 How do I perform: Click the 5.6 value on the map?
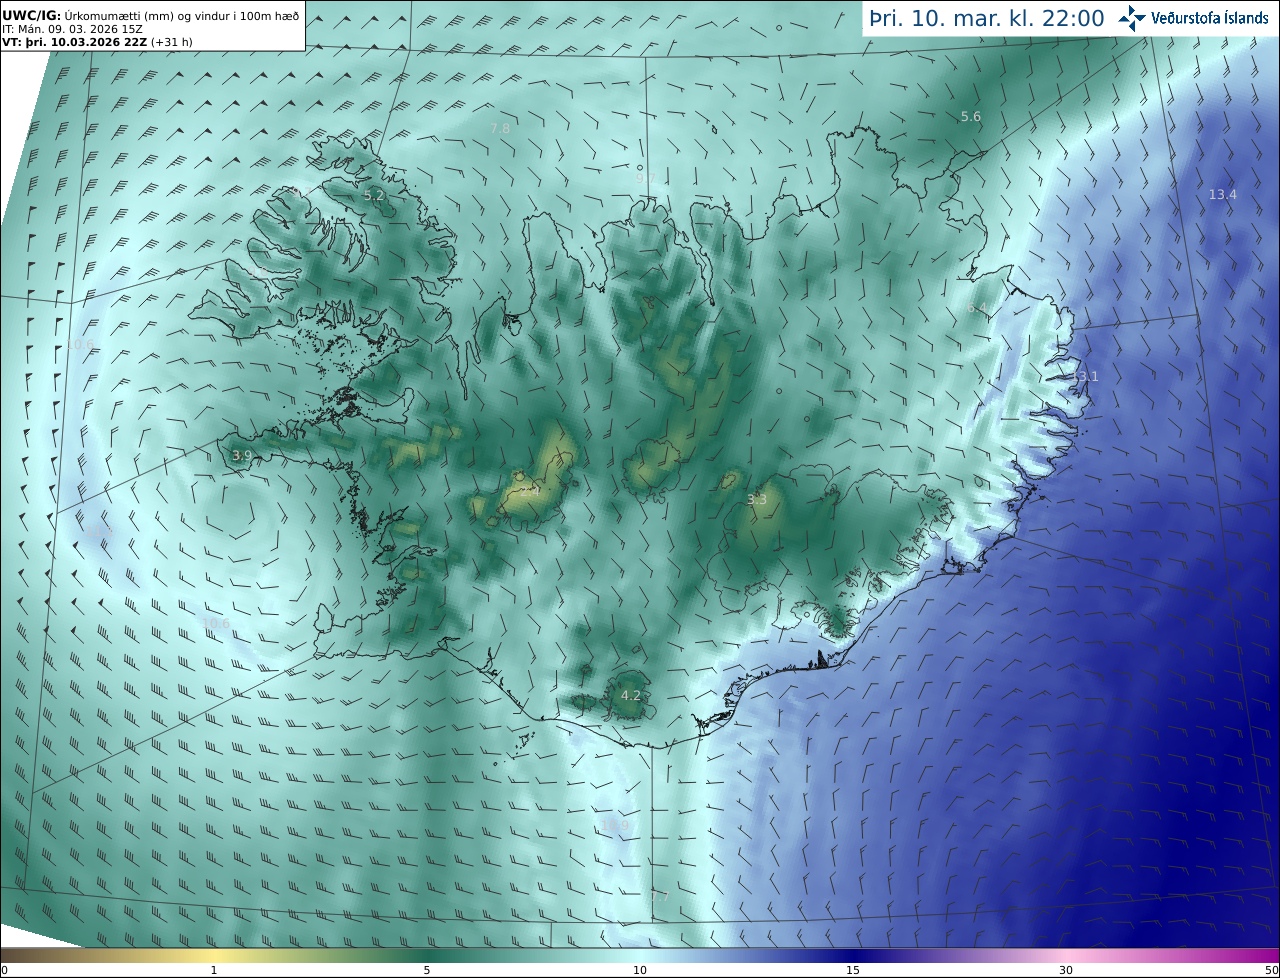click(x=970, y=117)
